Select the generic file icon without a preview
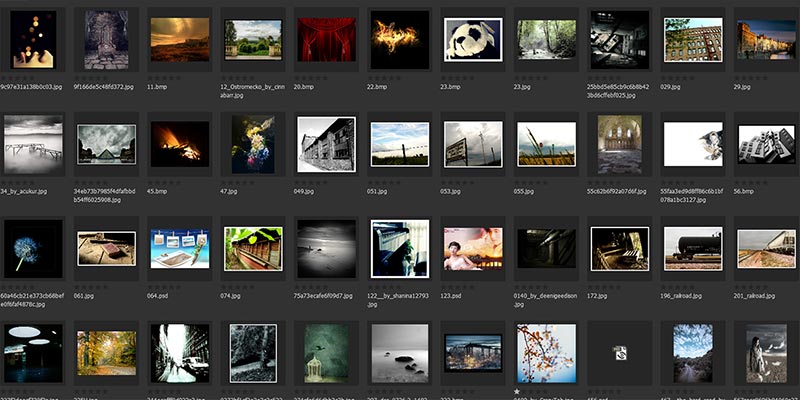The height and width of the screenshot is (400, 800). (x=620, y=353)
